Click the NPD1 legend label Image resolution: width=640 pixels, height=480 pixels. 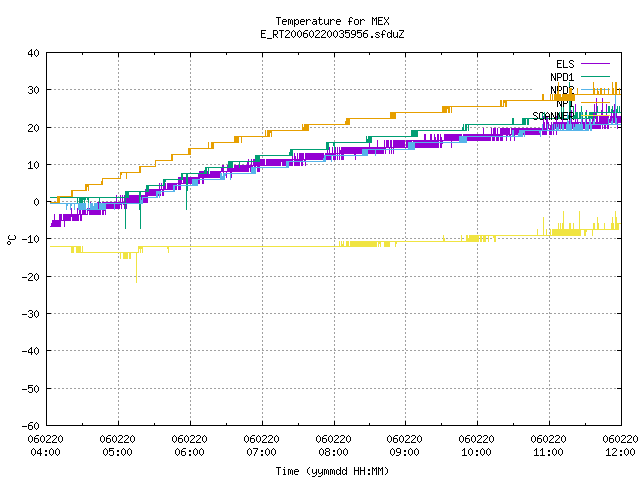point(562,77)
